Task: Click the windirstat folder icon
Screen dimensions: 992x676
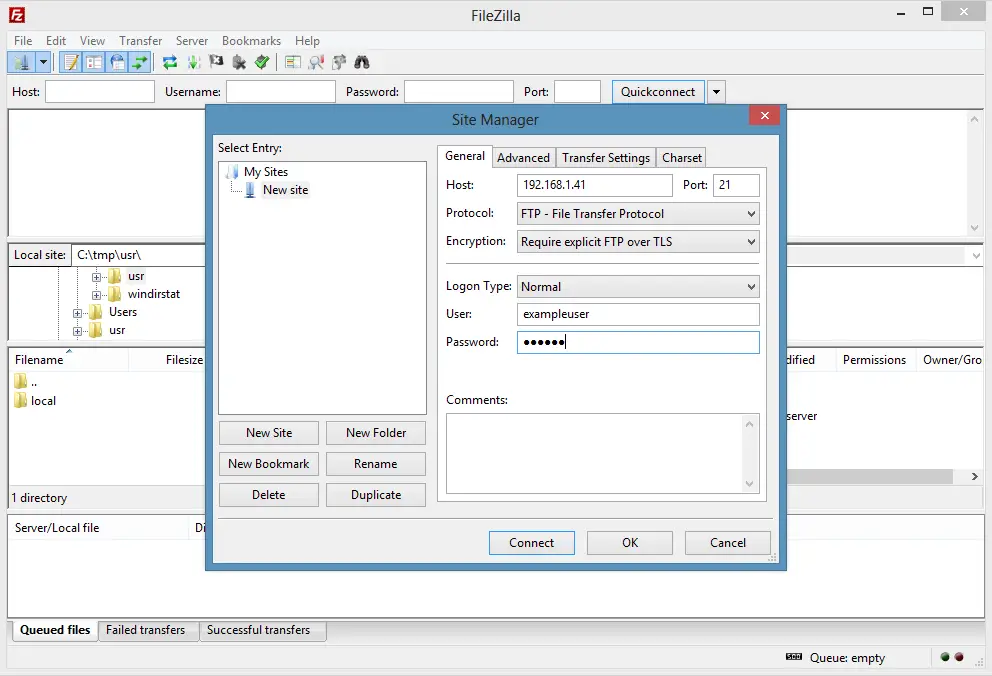Action: pos(115,294)
